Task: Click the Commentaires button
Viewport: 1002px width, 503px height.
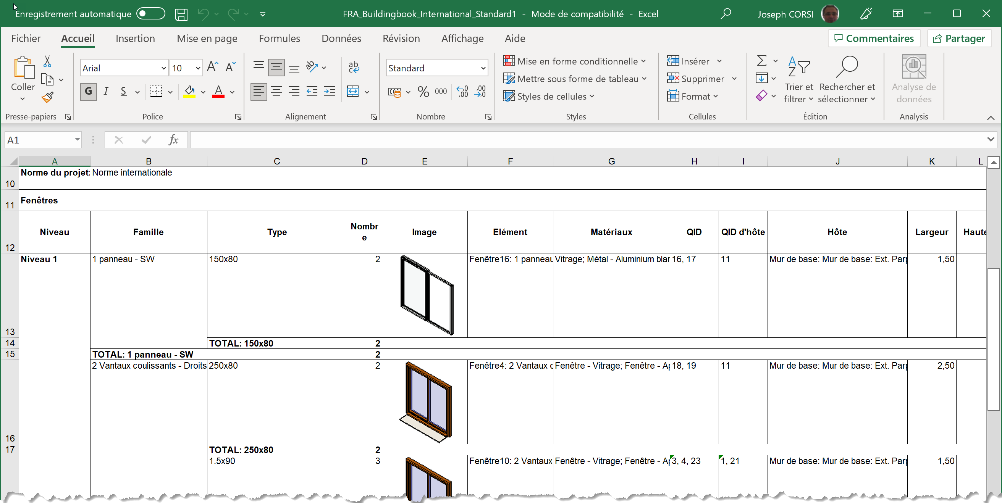Action: [873, 39]
